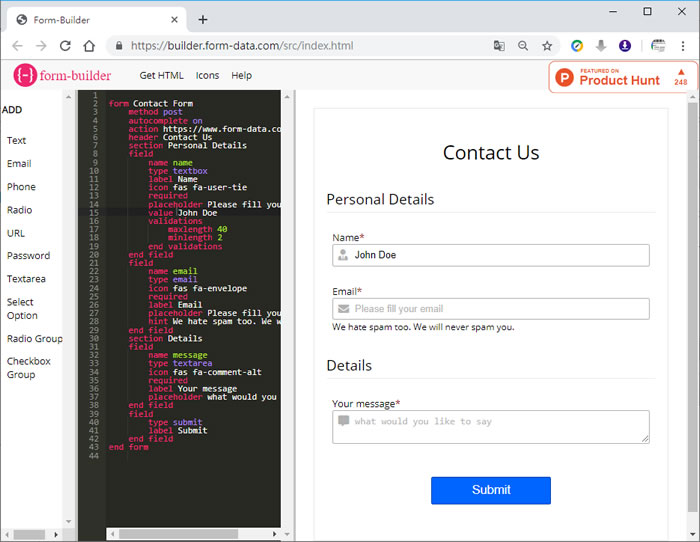The height and width of the screenshot is (542, 700).
Task: Reload the page with the refresh icon
Action: click(x=65, y=46)
